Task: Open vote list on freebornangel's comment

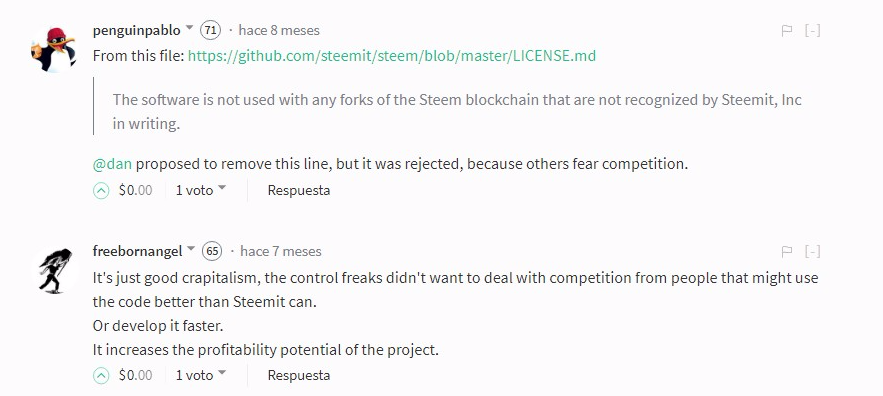Action: pos(200,375)
